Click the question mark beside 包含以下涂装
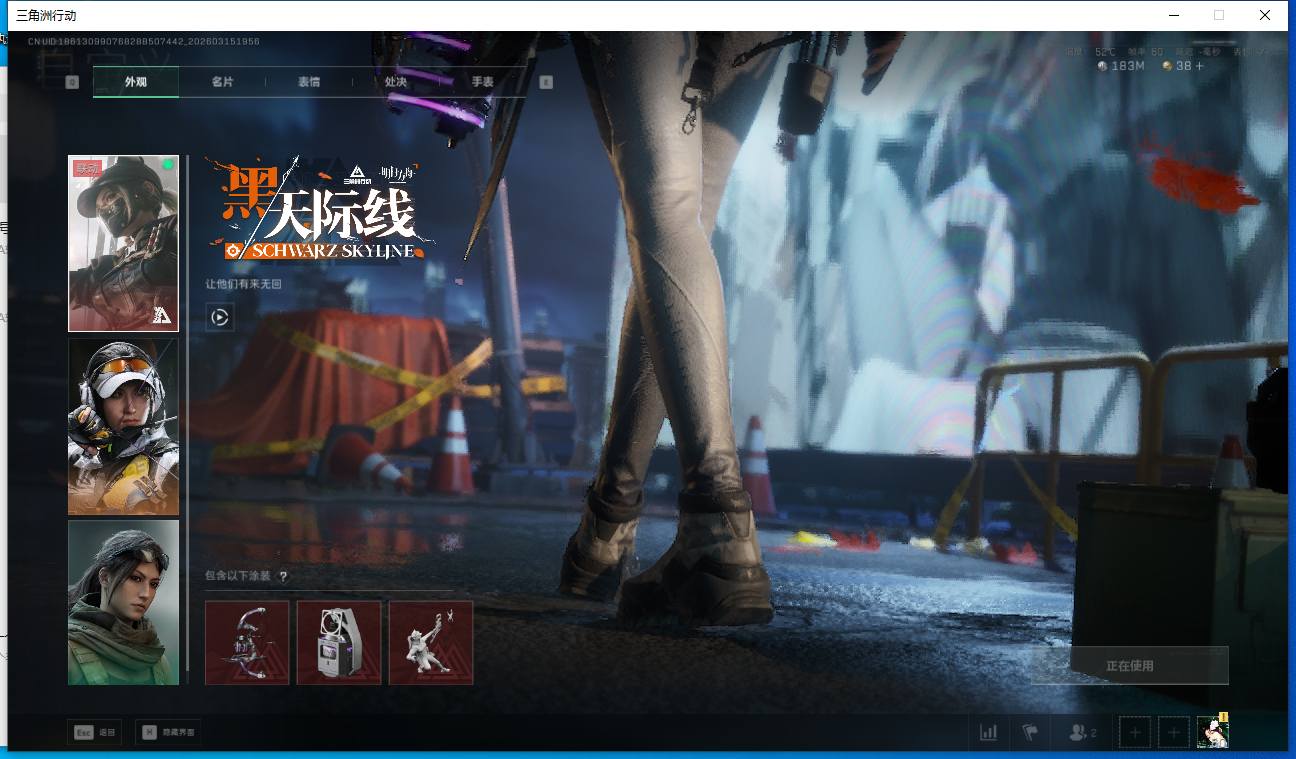This screenshot has height=759, width=1296. 283,577
